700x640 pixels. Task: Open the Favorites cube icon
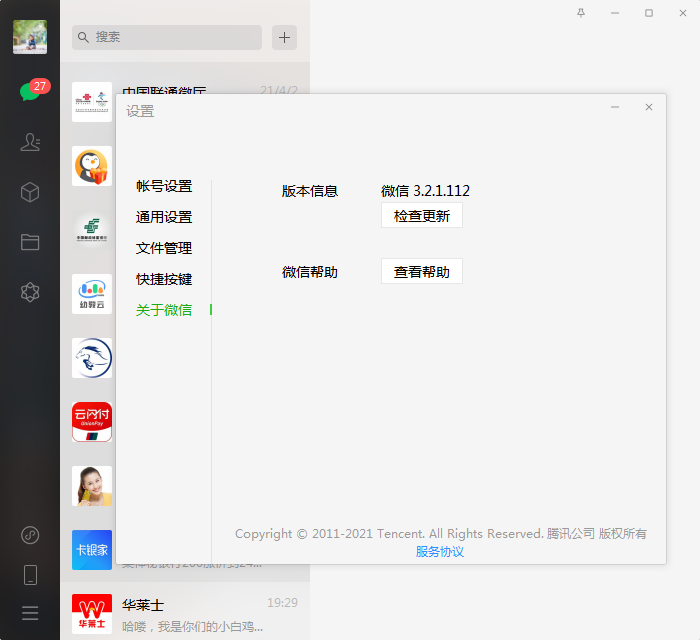[30, 192]
